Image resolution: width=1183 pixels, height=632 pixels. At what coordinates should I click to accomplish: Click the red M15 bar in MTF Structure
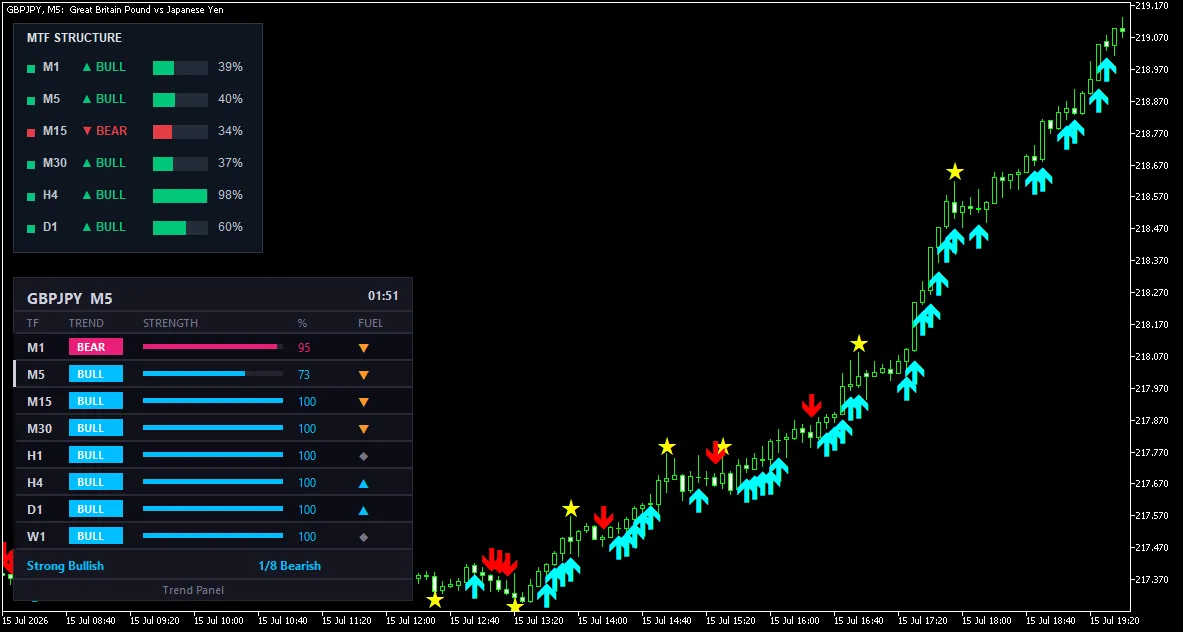(x=163, y=132)
